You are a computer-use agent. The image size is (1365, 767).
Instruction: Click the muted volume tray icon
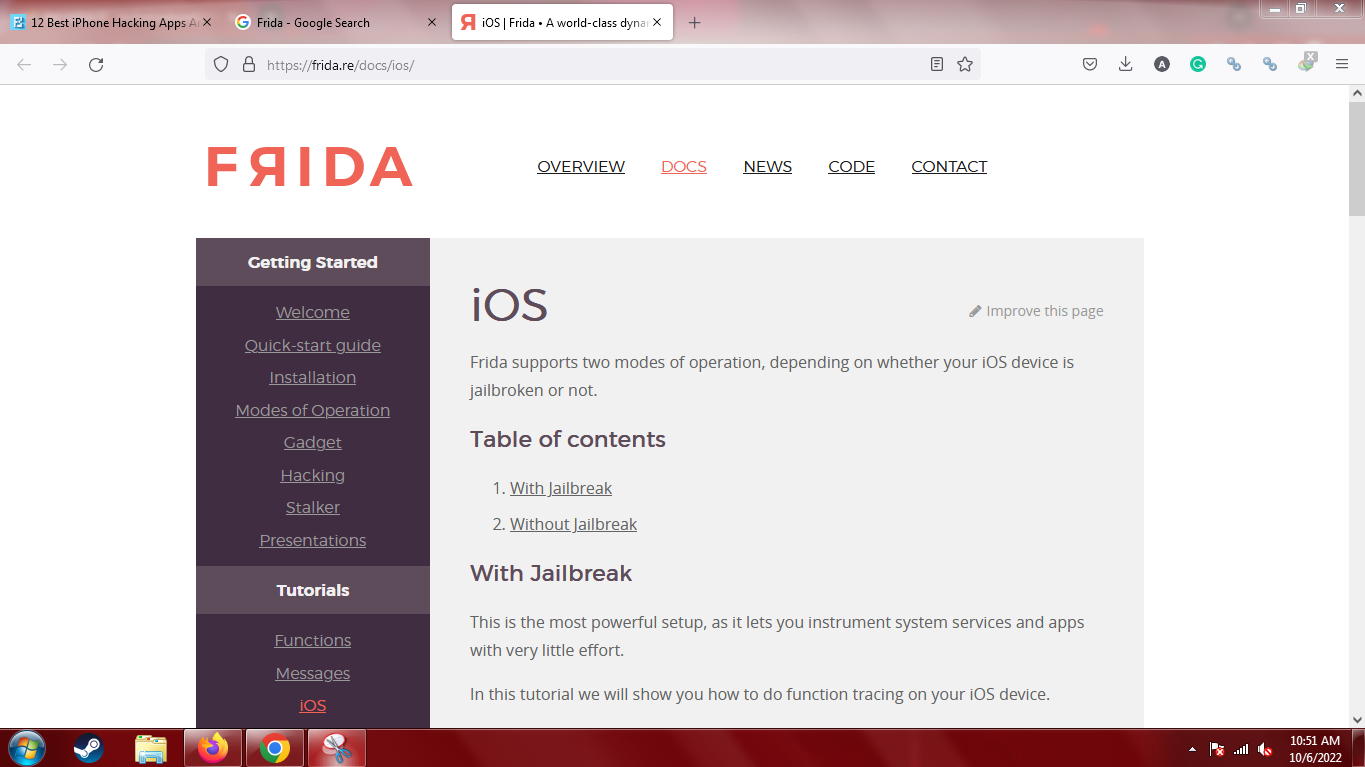1265,749
